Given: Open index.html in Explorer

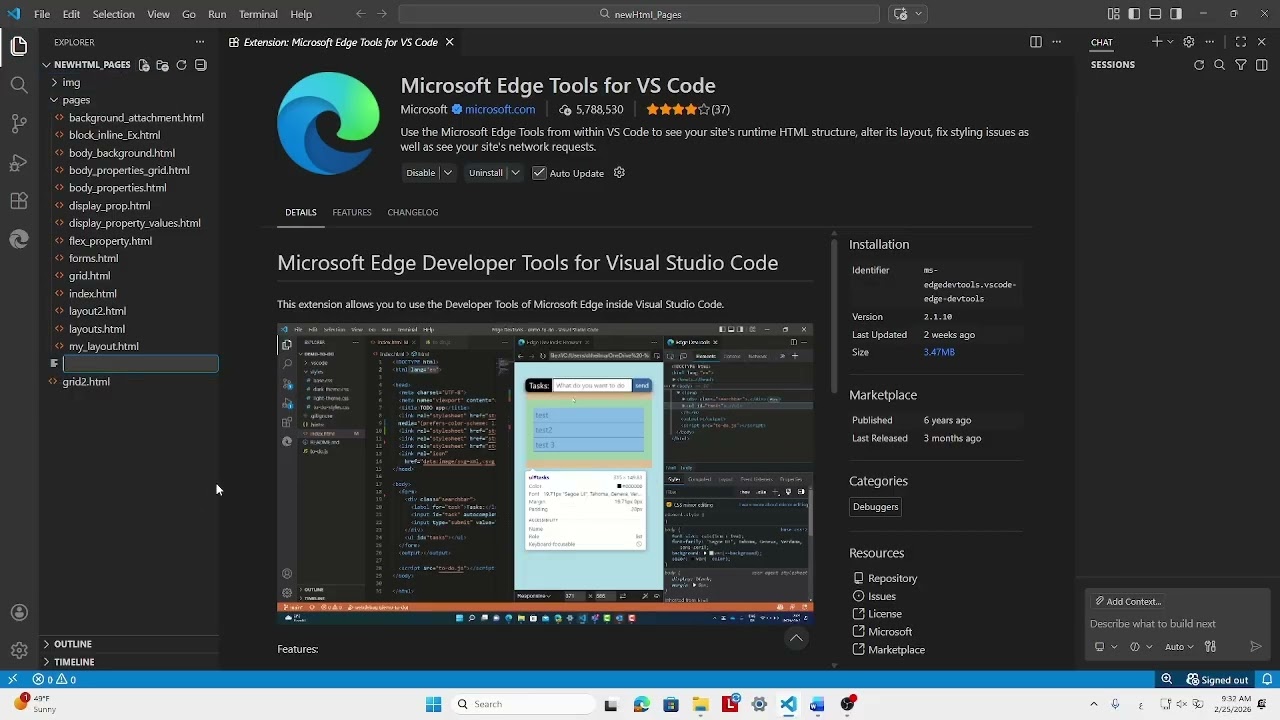Looking at the screenshot, I should tap(93, 294).
